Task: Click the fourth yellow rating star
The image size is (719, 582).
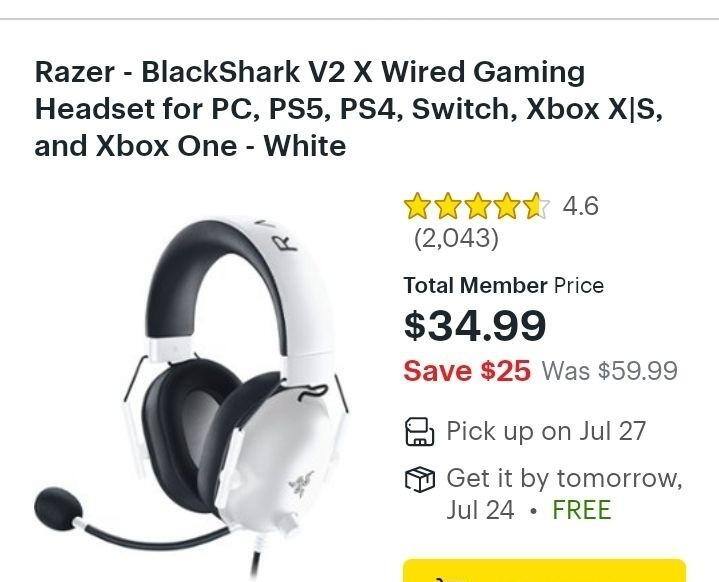Action: pyautogui.click(x=508, y=205)
